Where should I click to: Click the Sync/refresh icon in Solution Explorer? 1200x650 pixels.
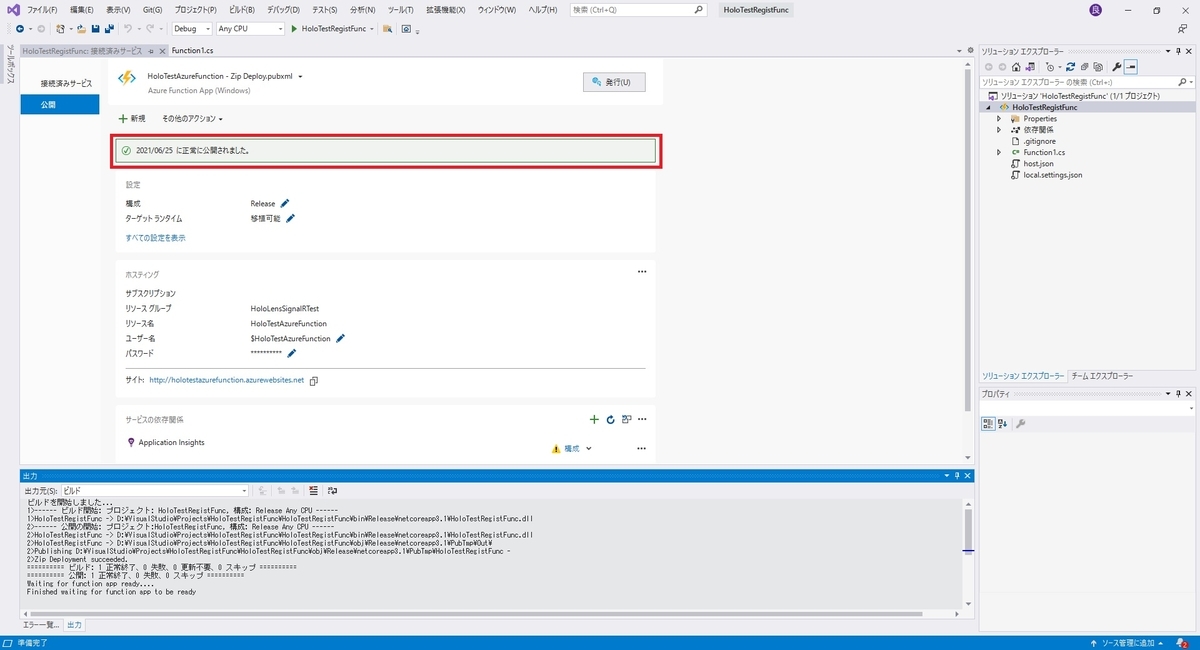(x=1071, y=67)
